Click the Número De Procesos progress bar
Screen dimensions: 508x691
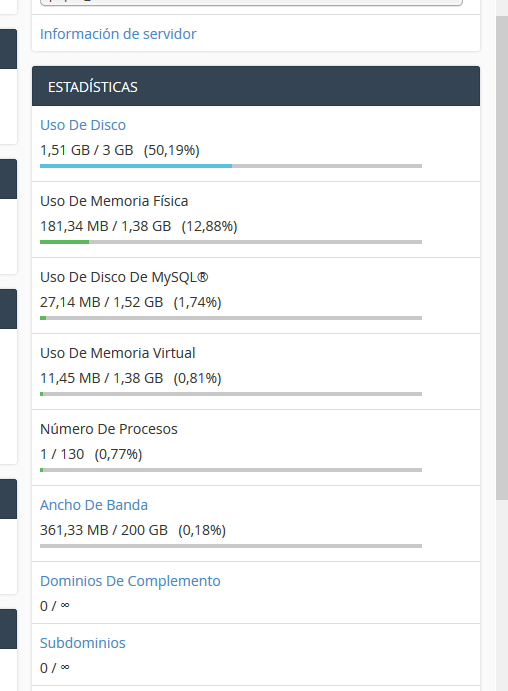tap(231, 470)
